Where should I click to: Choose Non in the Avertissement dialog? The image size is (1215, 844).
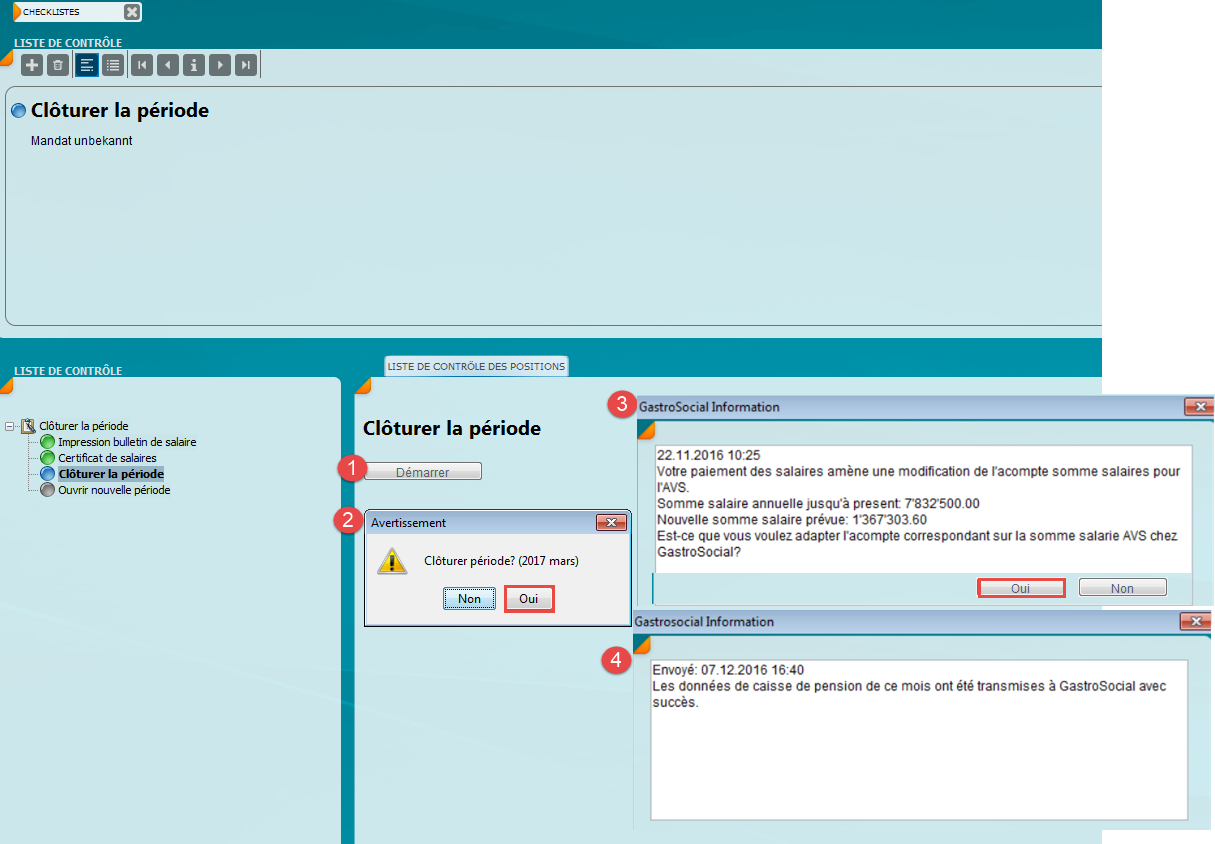coord(469,599)
